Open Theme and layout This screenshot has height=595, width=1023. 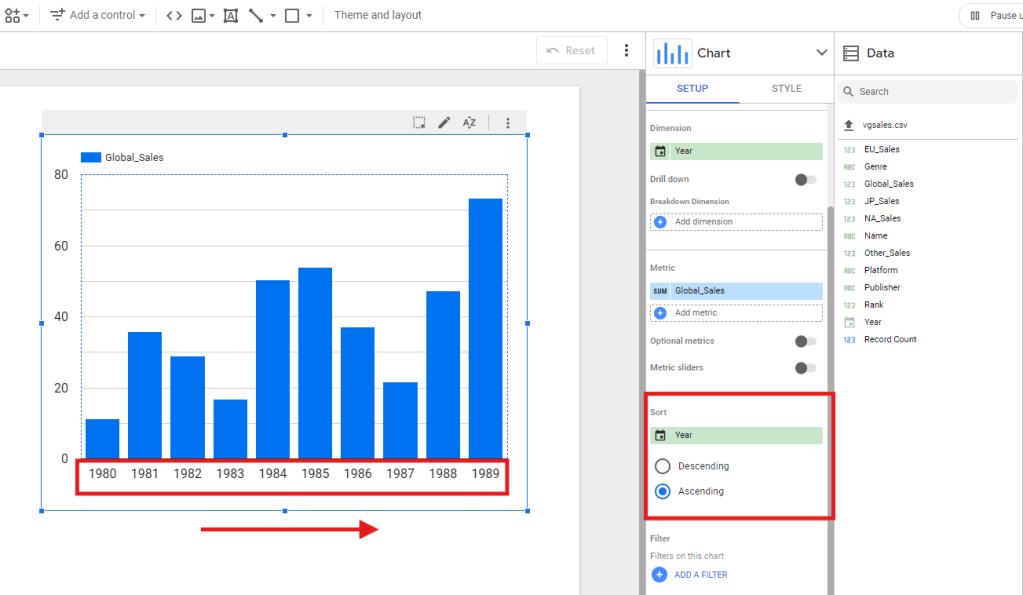pos(378,15)
